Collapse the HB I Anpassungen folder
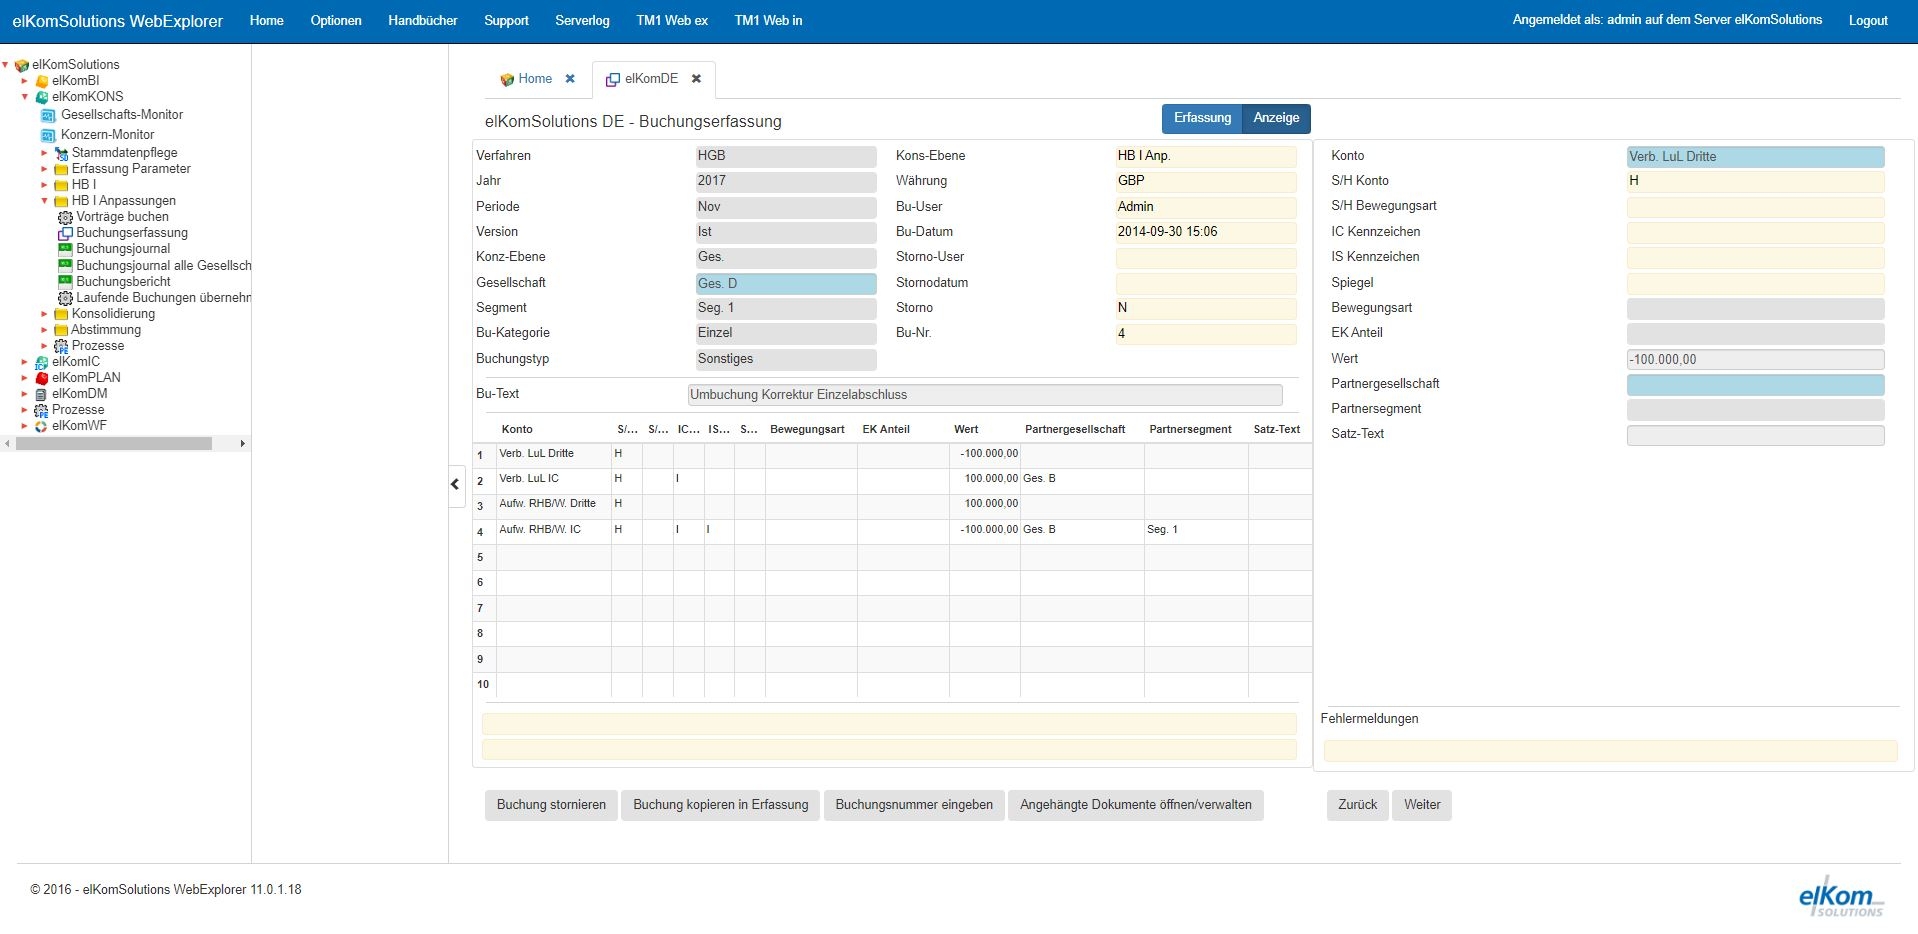1918x934 pixels. coord(44,201)
